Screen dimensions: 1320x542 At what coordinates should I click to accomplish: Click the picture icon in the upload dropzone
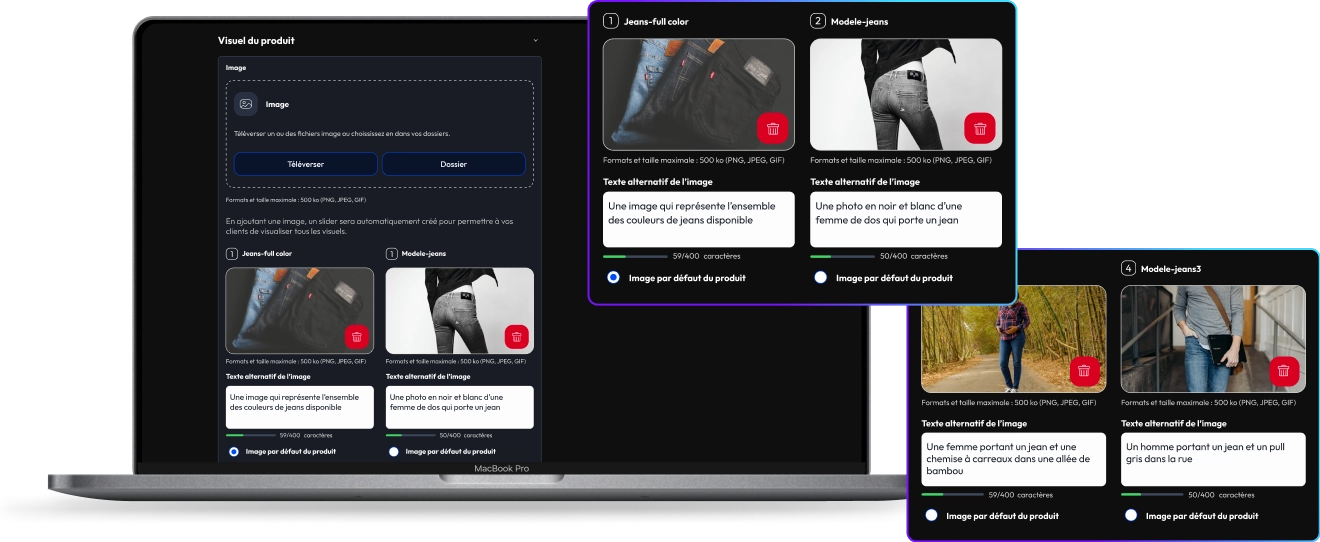click(x=245, y=104)
